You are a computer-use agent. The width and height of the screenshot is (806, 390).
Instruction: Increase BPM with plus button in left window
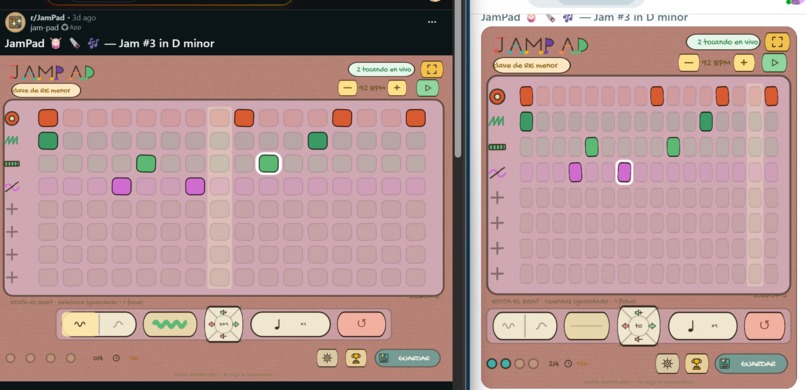[396, 88]
